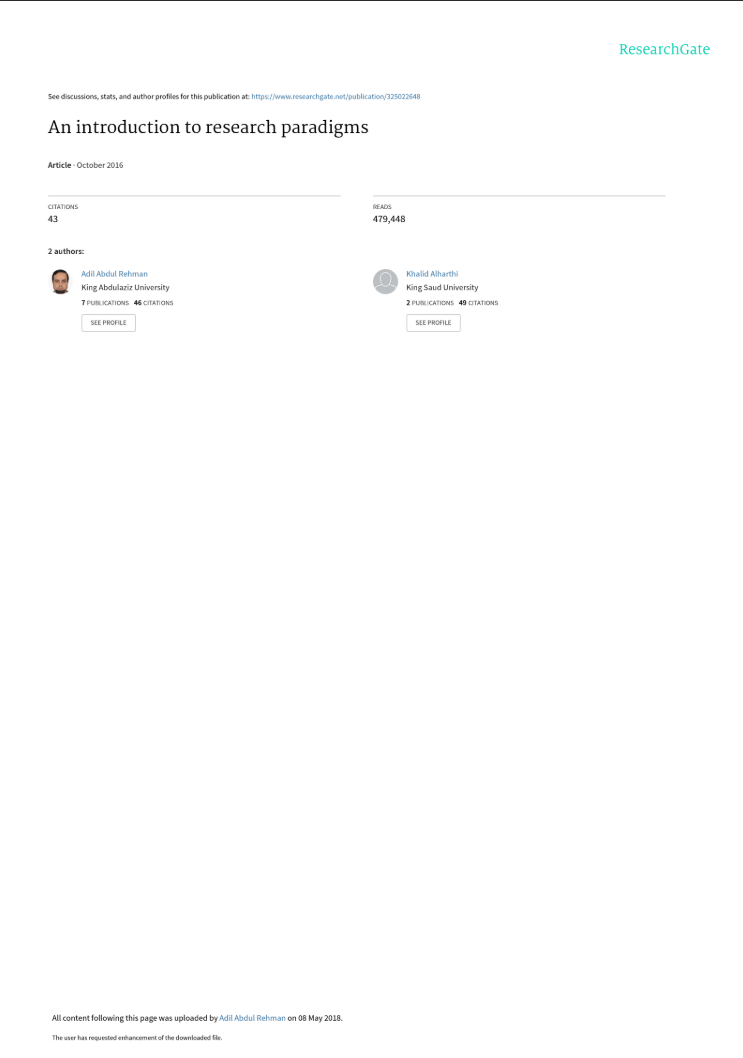
Task: Click SEE PROFILE button under King Abdulaziz University
Action: coord(109,323)
